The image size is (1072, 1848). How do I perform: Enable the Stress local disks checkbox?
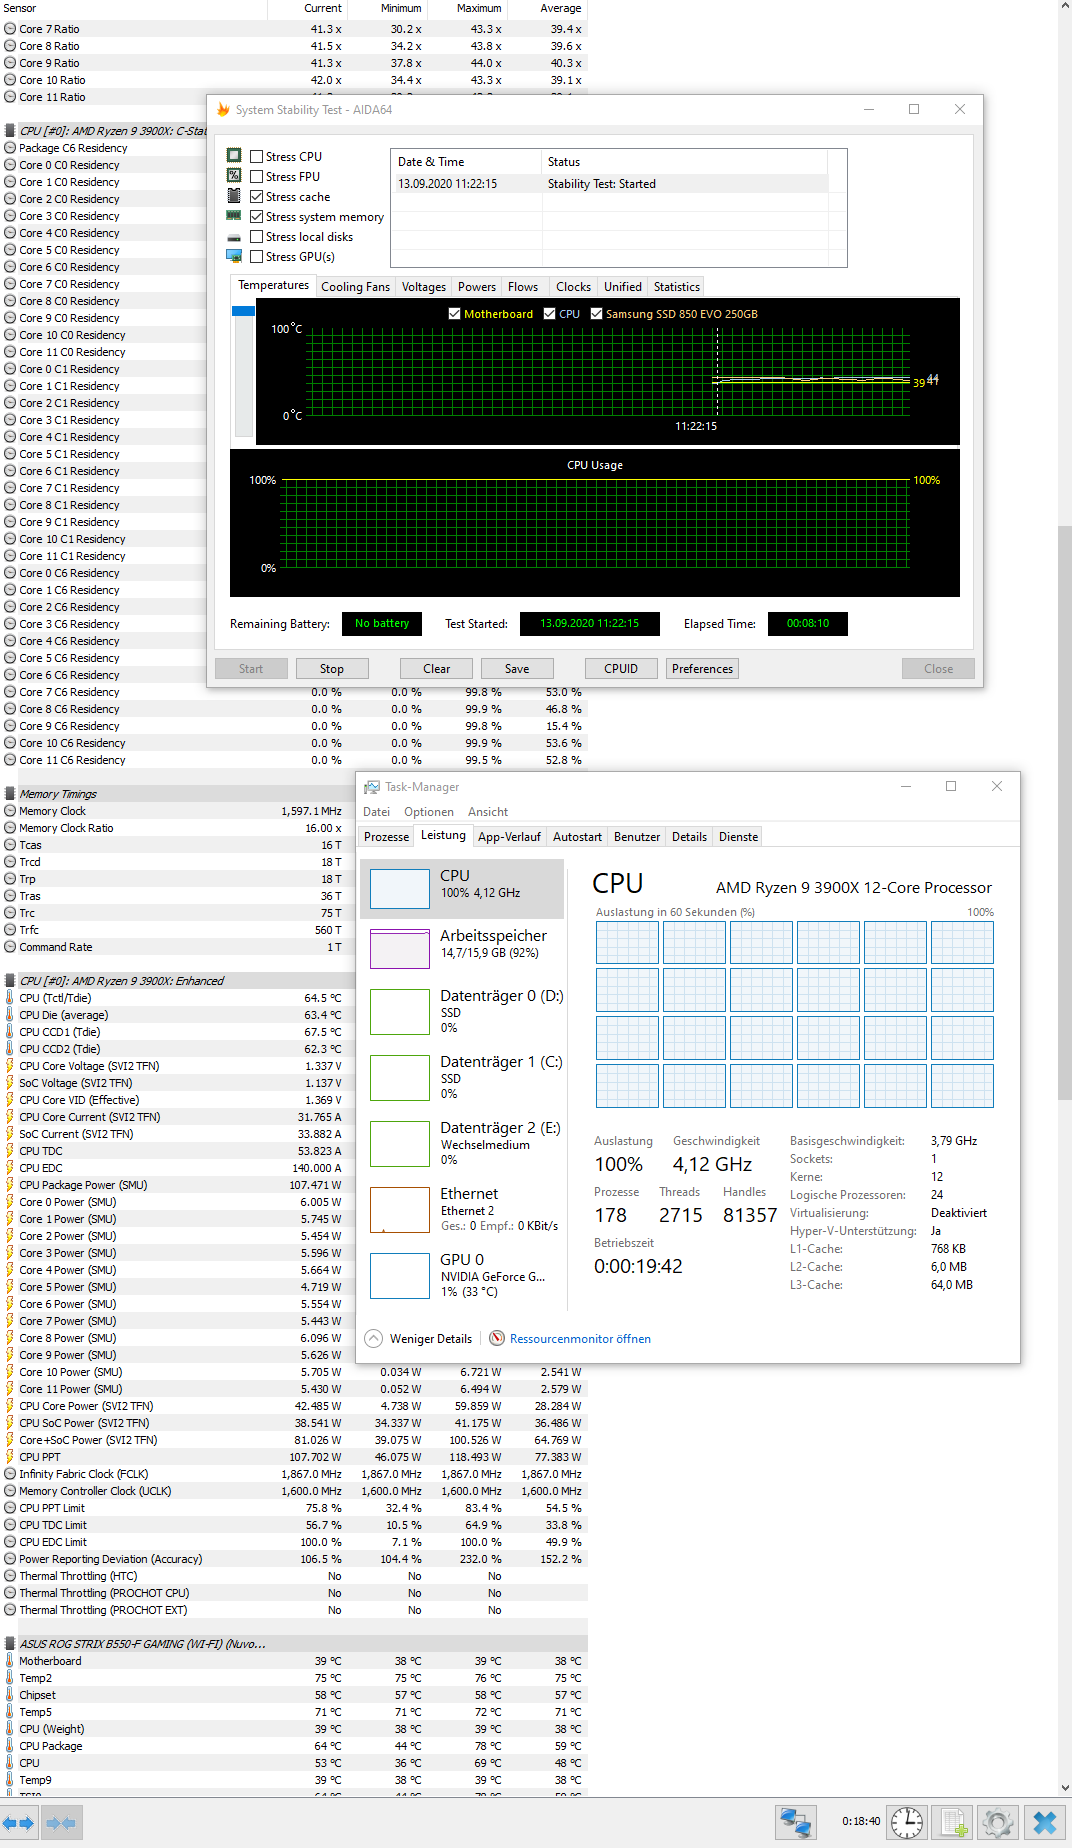click(257, 236)
